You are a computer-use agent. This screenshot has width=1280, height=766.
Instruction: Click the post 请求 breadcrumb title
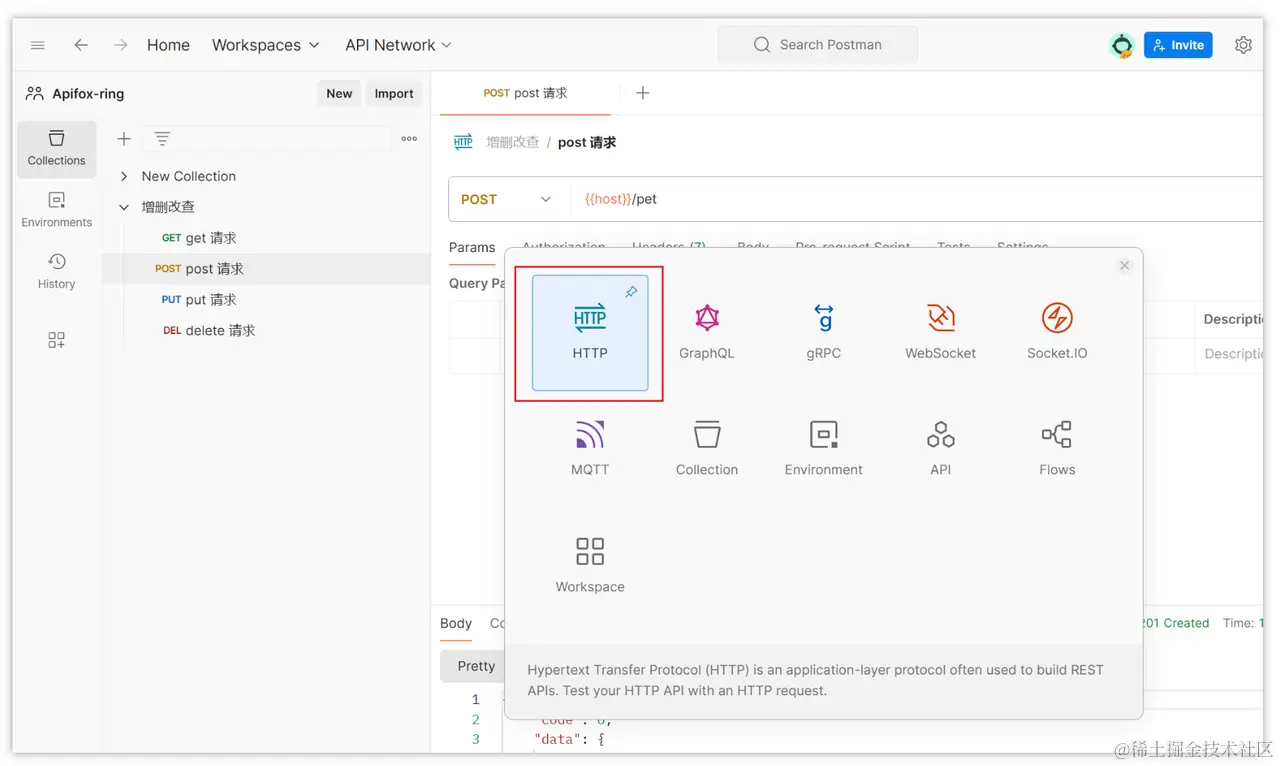click(587, 142)
